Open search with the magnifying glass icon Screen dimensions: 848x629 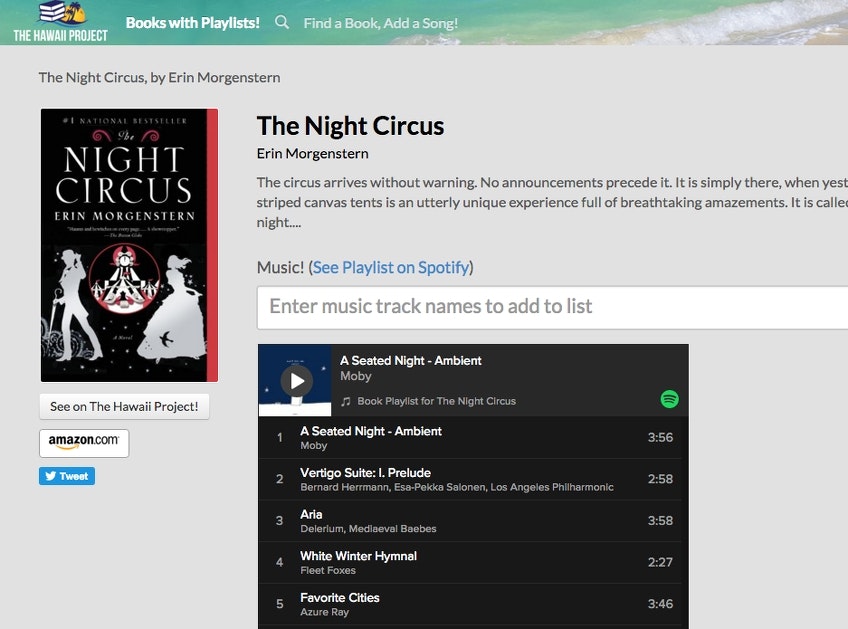click(281, 22)
